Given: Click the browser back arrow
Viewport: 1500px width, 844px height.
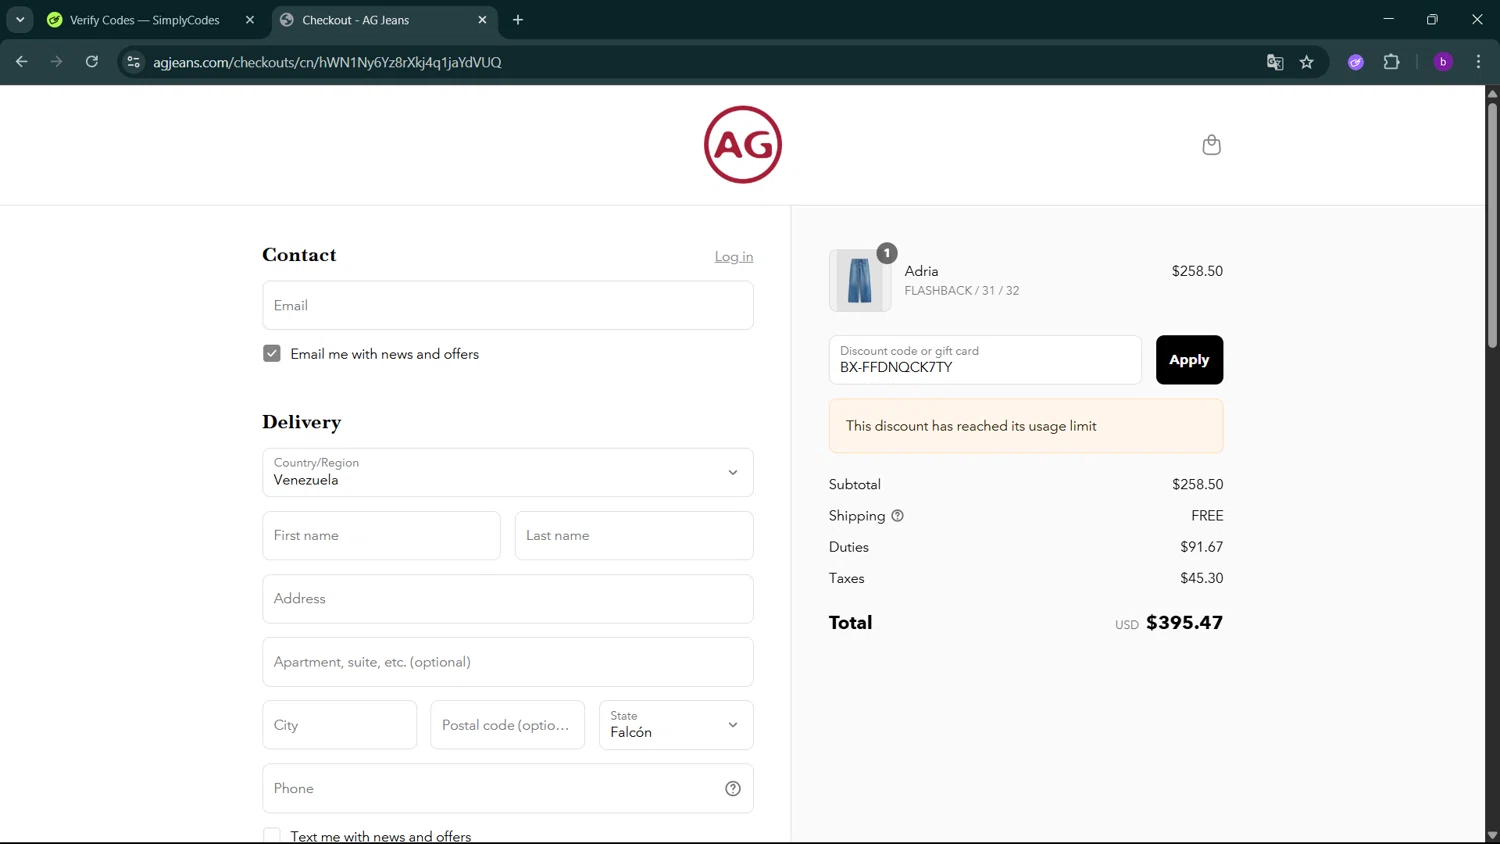Looking at the screenshot, I should (x=21, y=62).
